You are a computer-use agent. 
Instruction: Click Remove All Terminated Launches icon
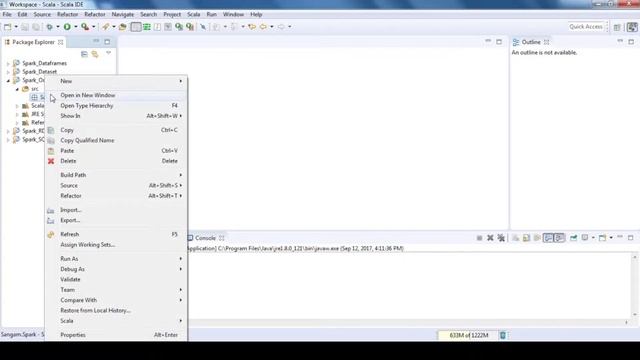click(x=501, y=238)
